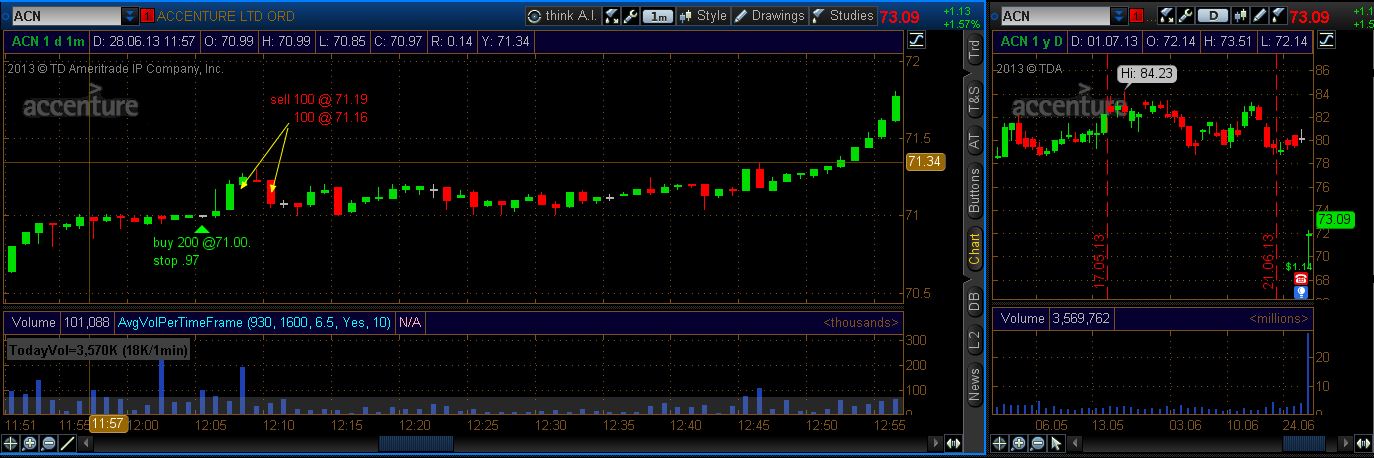
Task: Open the AT side tab
Action: pyautogui.click(x=974, y=141)
